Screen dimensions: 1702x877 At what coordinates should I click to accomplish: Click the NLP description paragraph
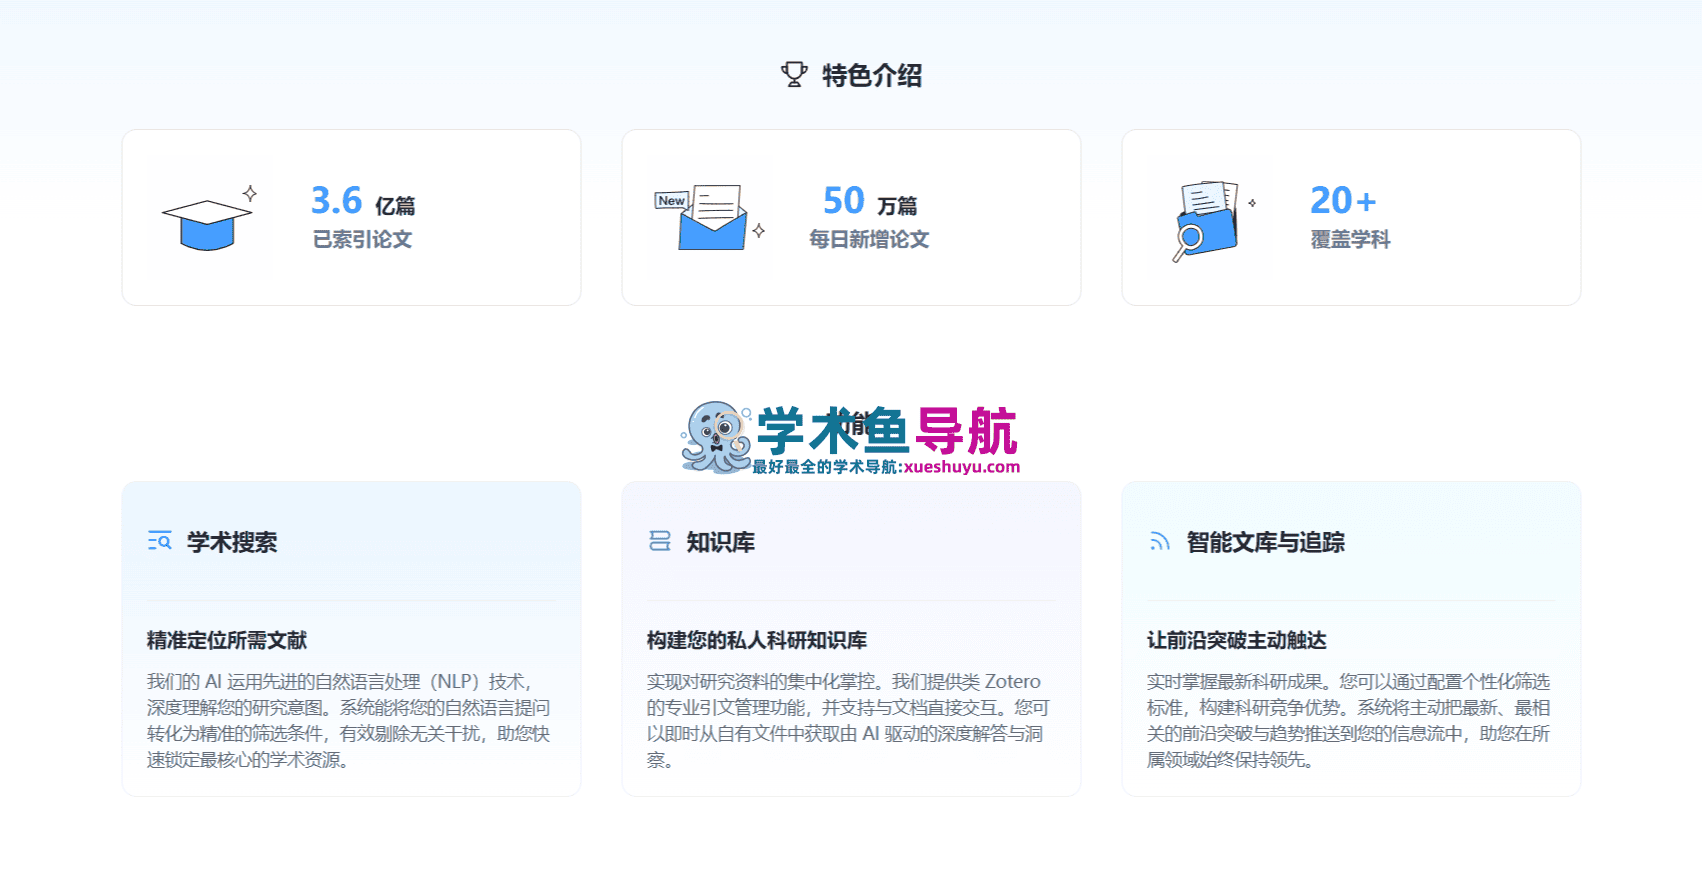(x=349, y=720)
